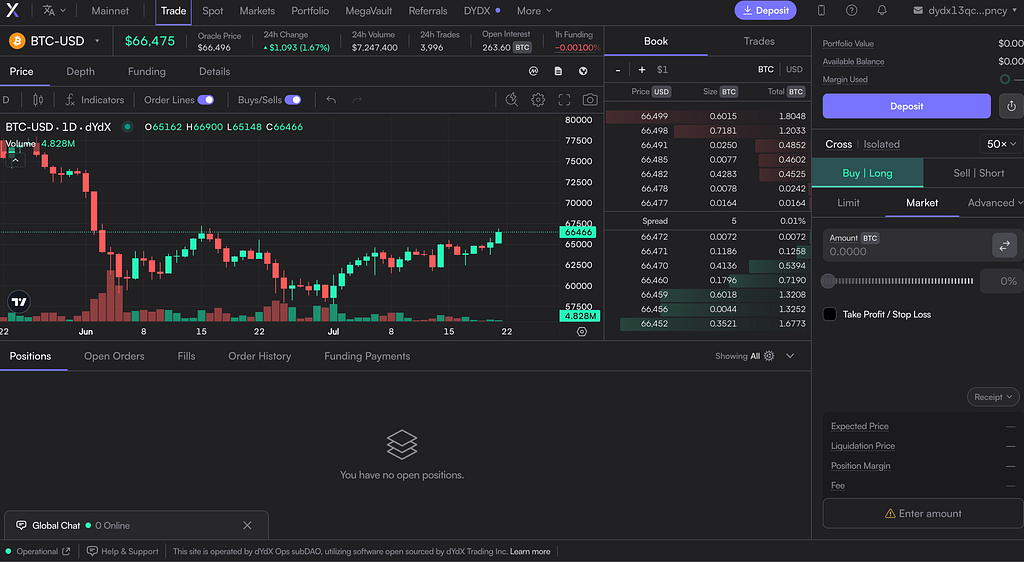Open the Indicators menu
The image size is (1024, 562).
click(x=95, y=100)
